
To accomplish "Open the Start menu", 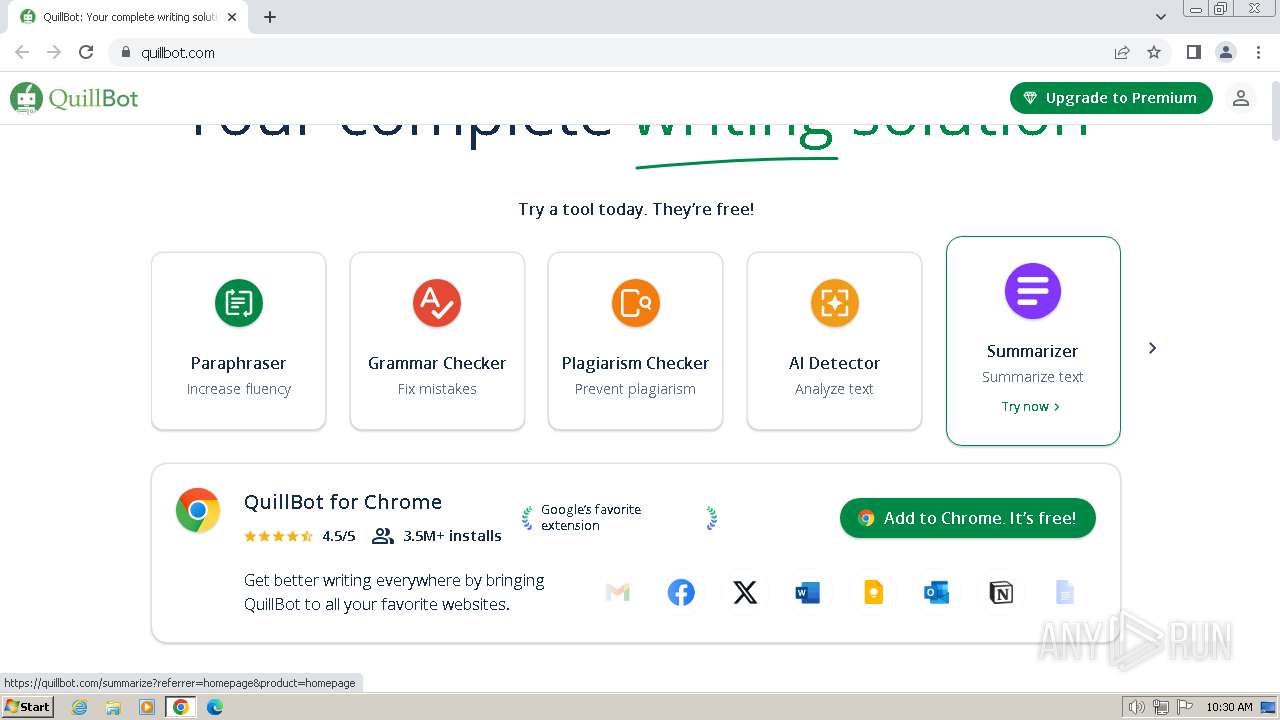I will coord(27,706).
